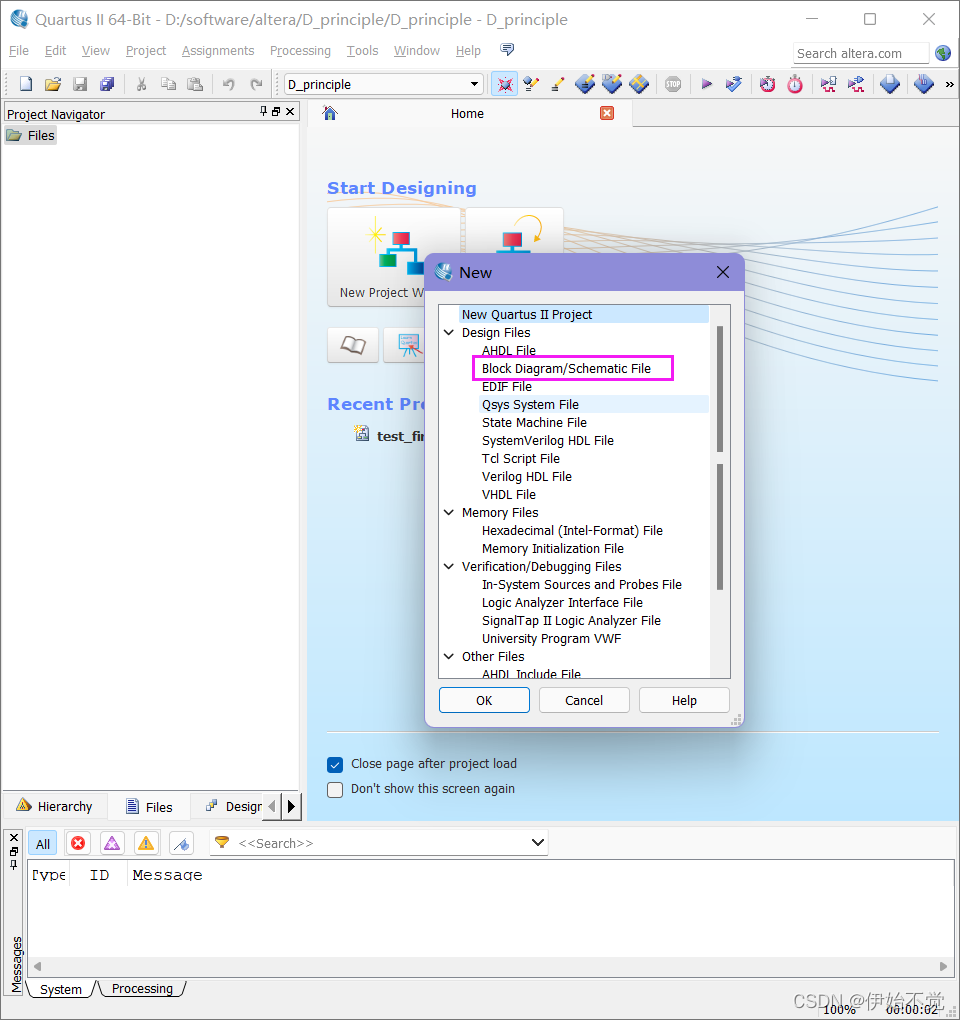
Task: Select Verilog HDL File in list
Action: tap(527, 477)
